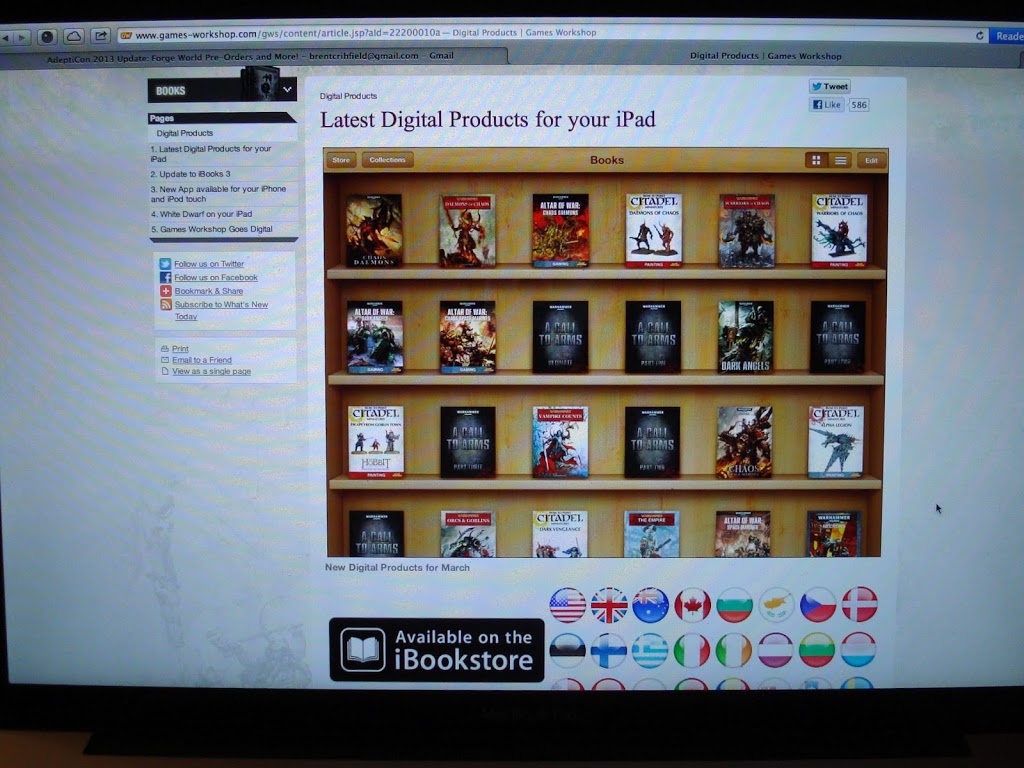Open the Citadel Alpha Legion book cover

pos(836,441)
